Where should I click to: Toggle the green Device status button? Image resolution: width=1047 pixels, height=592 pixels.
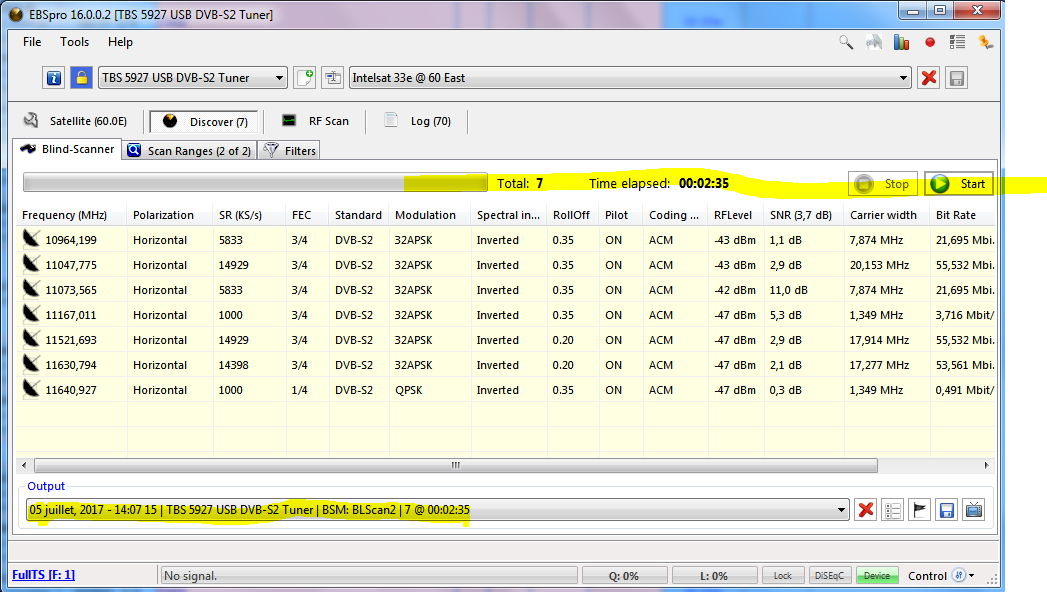click(x=876, y=576)
